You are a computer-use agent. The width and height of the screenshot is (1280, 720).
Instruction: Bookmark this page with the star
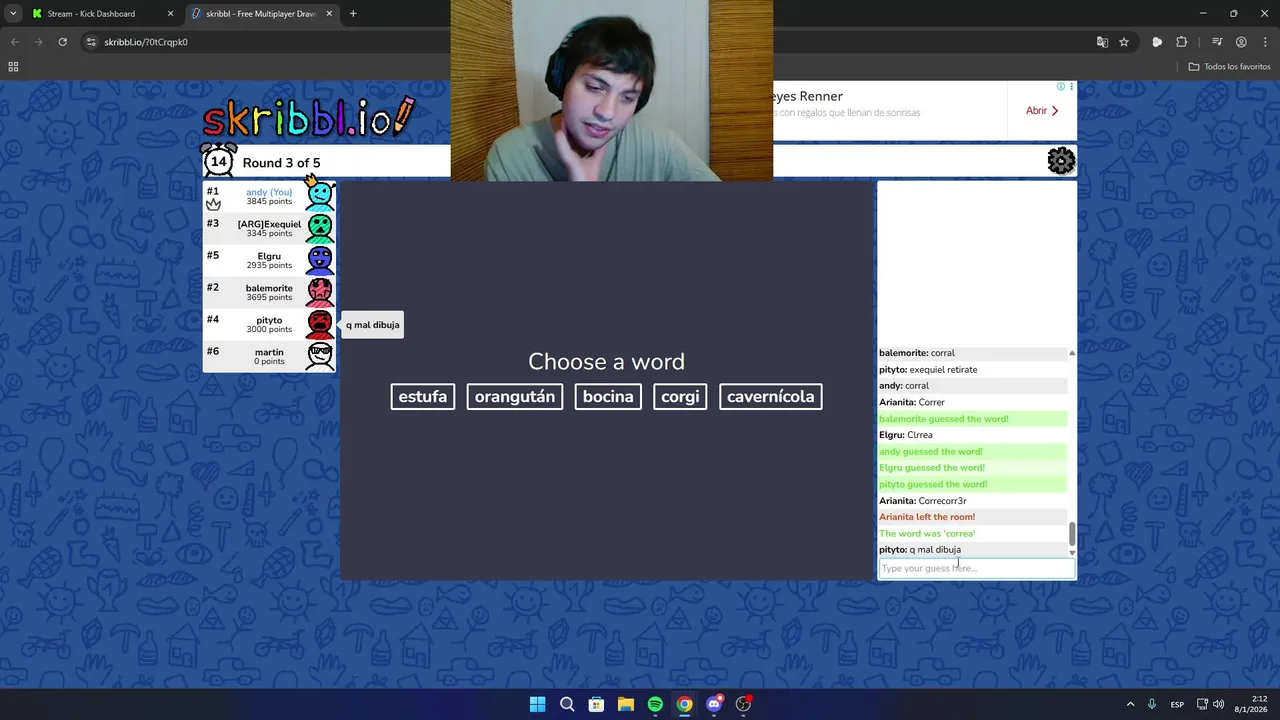1124,42
